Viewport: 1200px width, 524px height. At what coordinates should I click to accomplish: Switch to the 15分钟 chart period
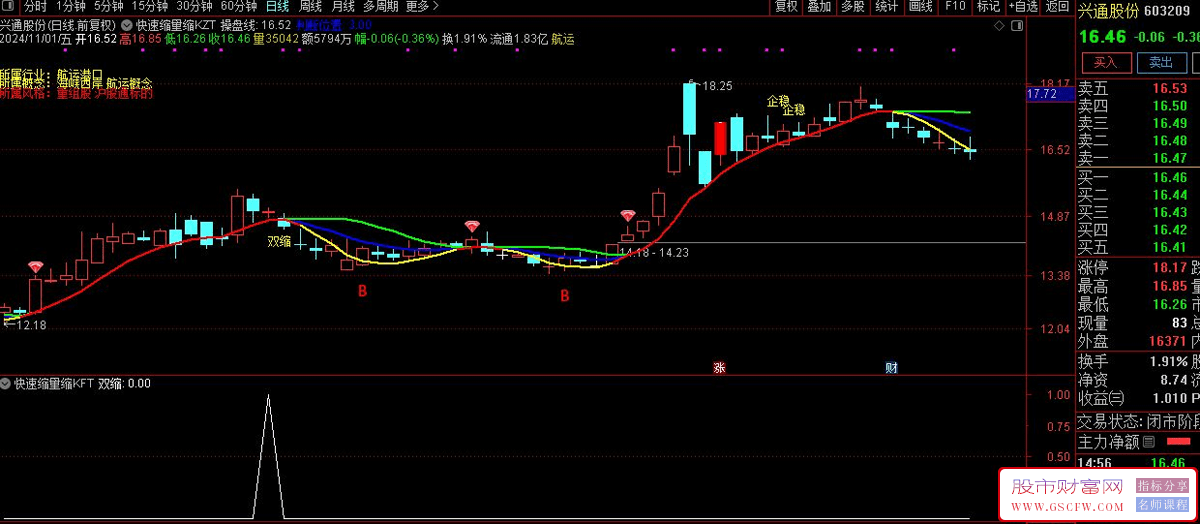coord(150,6)
